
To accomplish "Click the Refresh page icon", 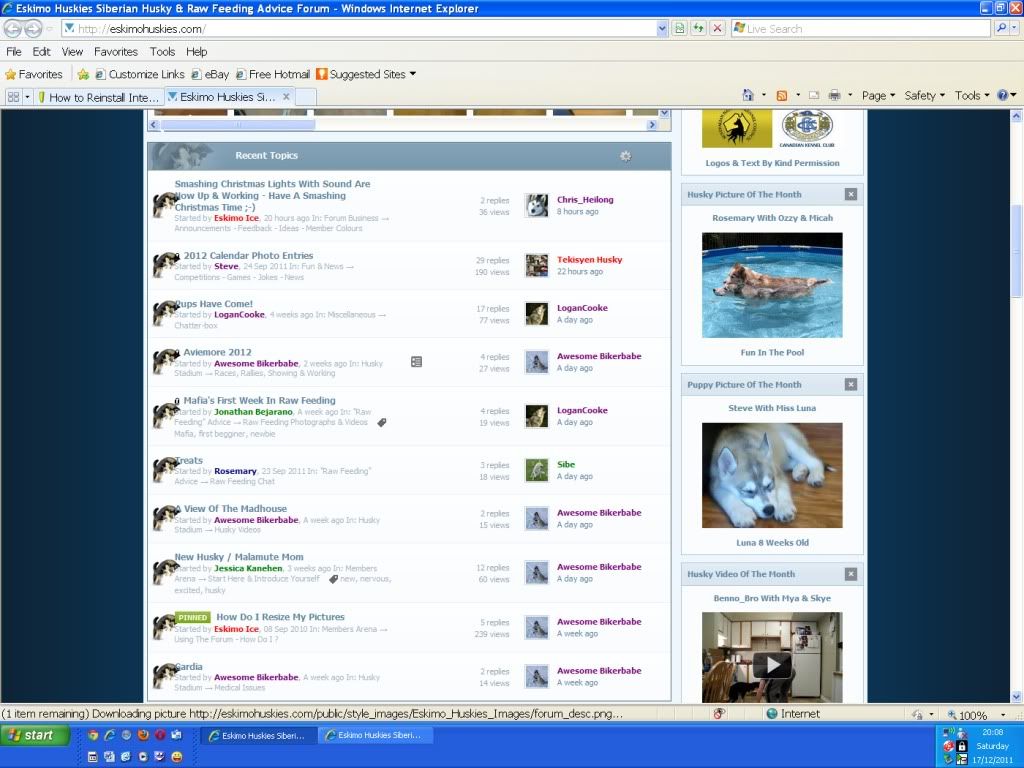I will (698, 28).
